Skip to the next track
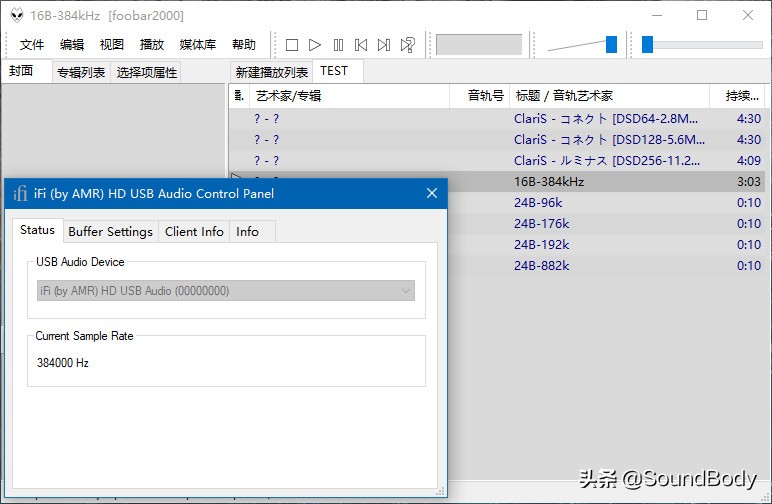This screenshot has width=772, height=504. pos(384,45)
